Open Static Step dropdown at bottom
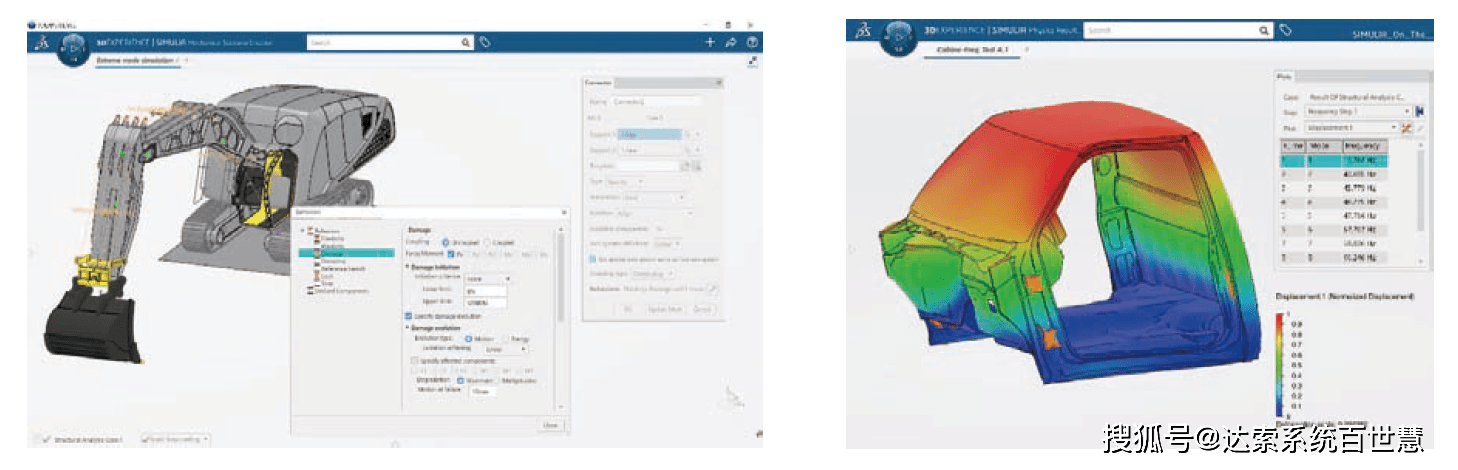The image size is (1458, 470). click(177, 439)
